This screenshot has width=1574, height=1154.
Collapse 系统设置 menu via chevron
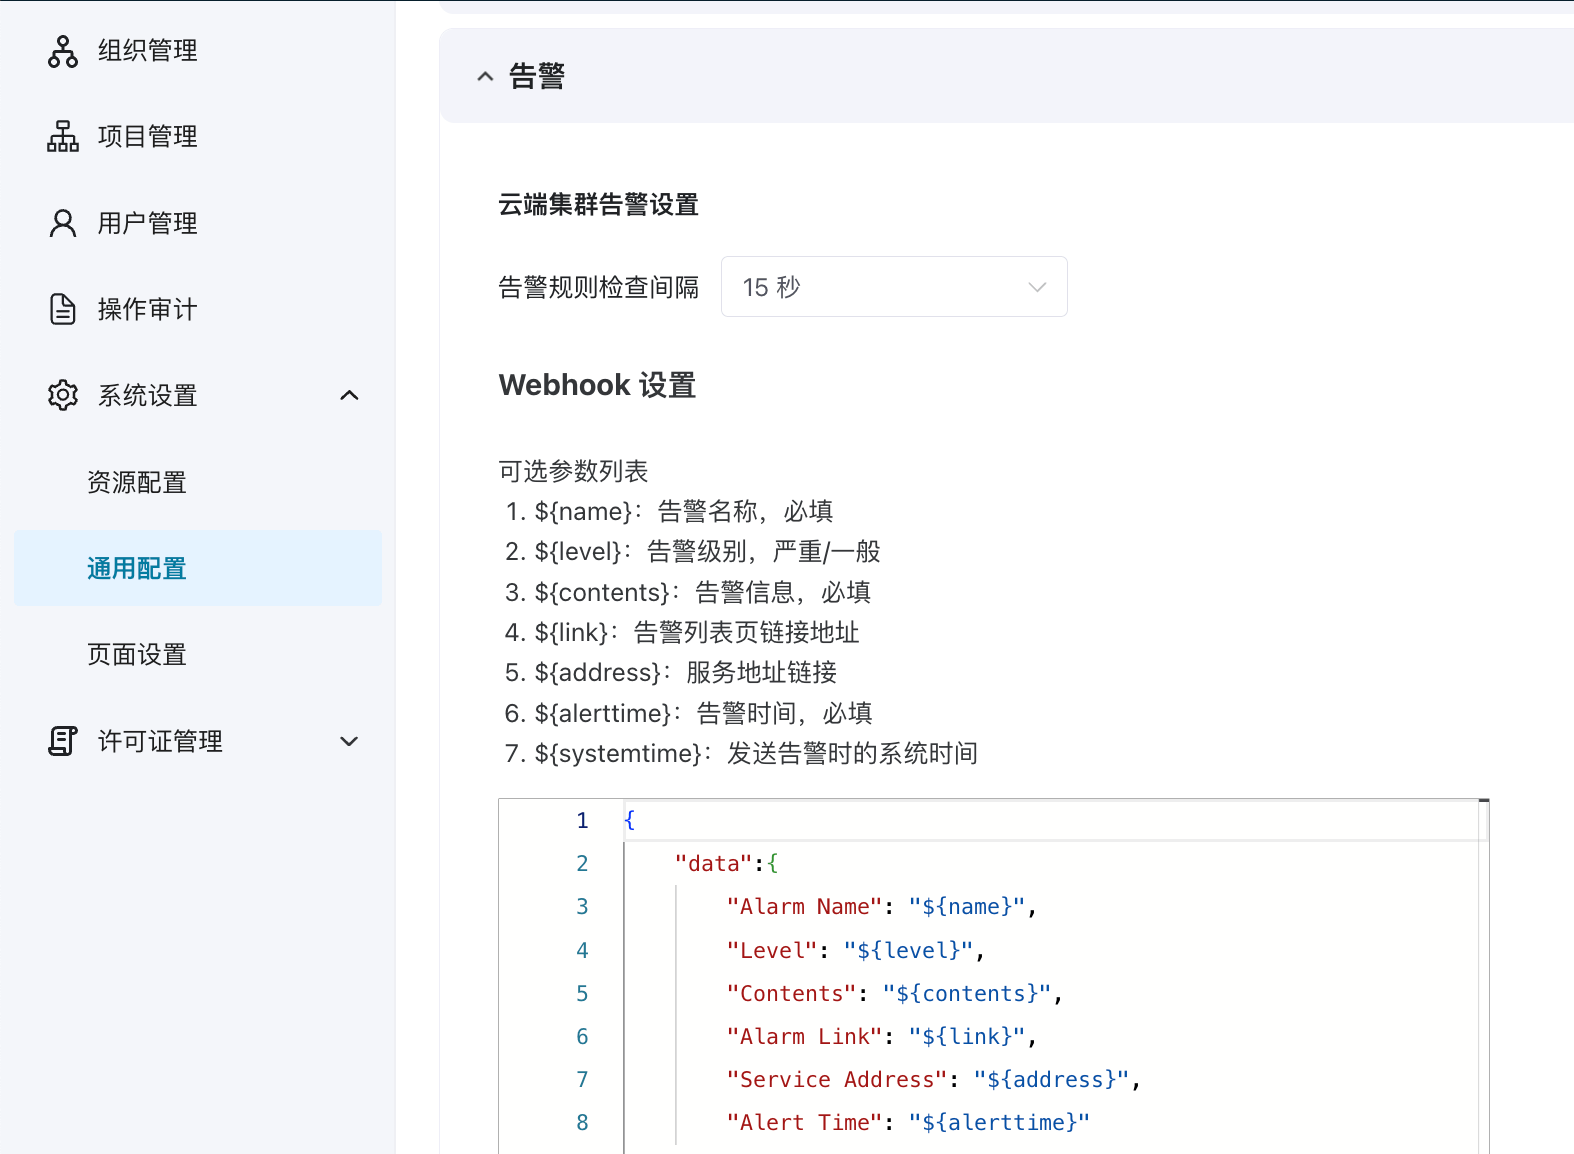point(349,395)
